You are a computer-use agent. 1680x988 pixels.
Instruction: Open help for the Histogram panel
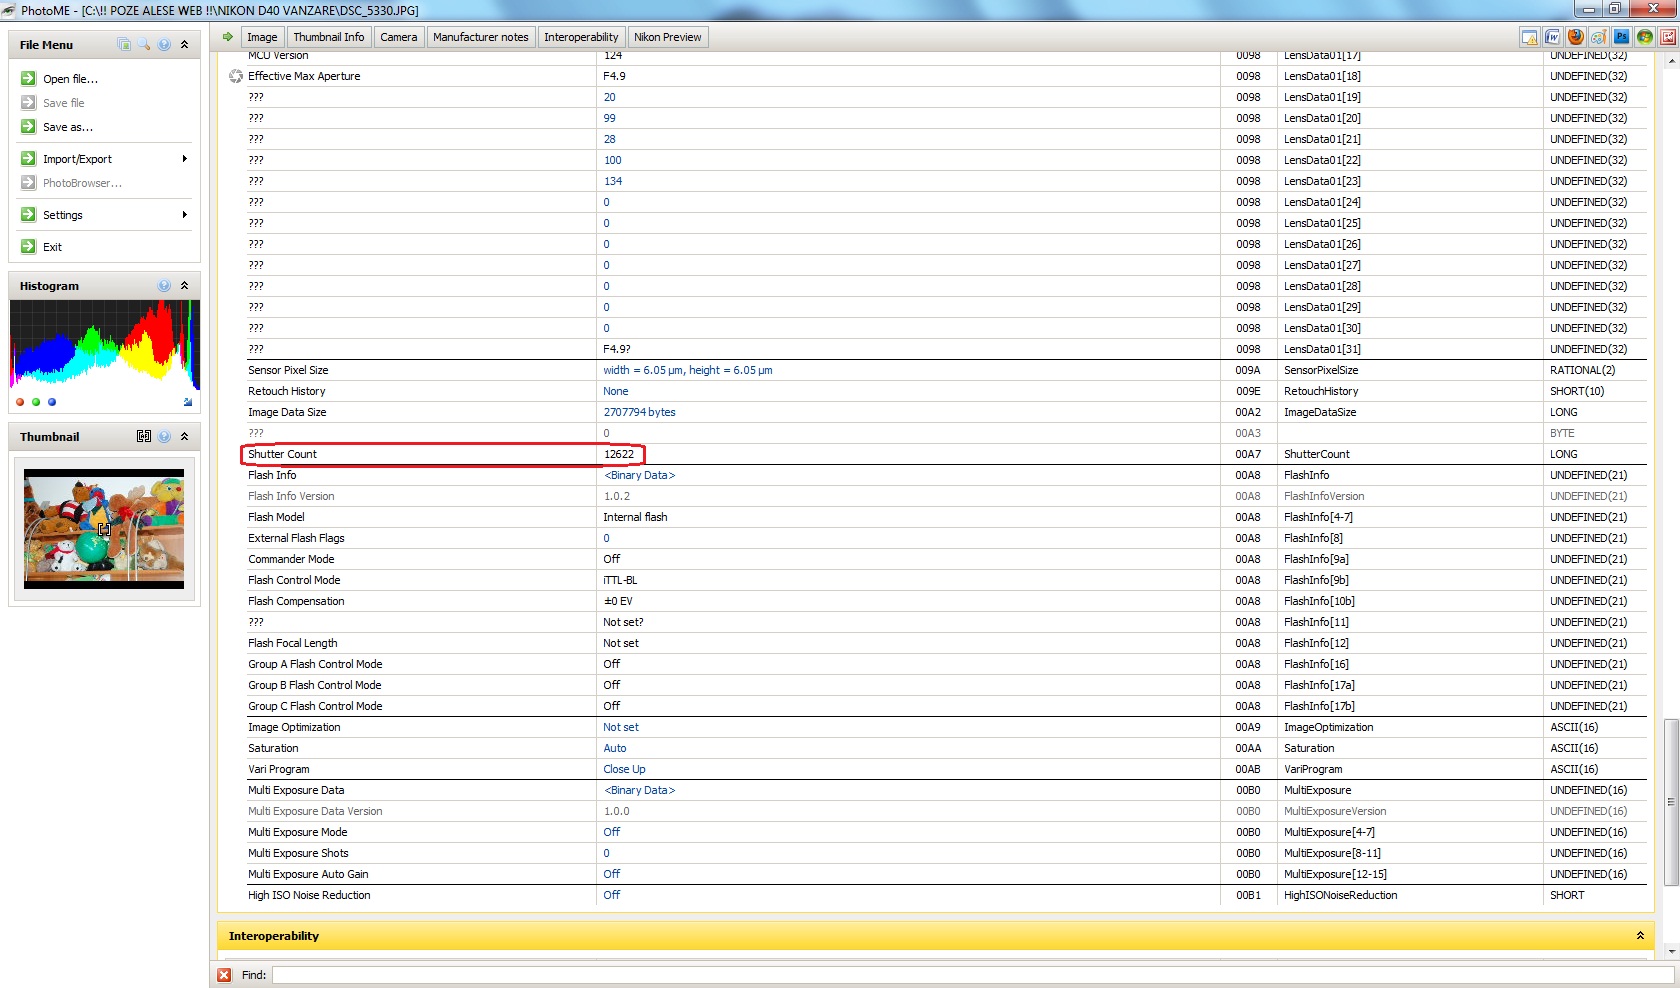164,286
